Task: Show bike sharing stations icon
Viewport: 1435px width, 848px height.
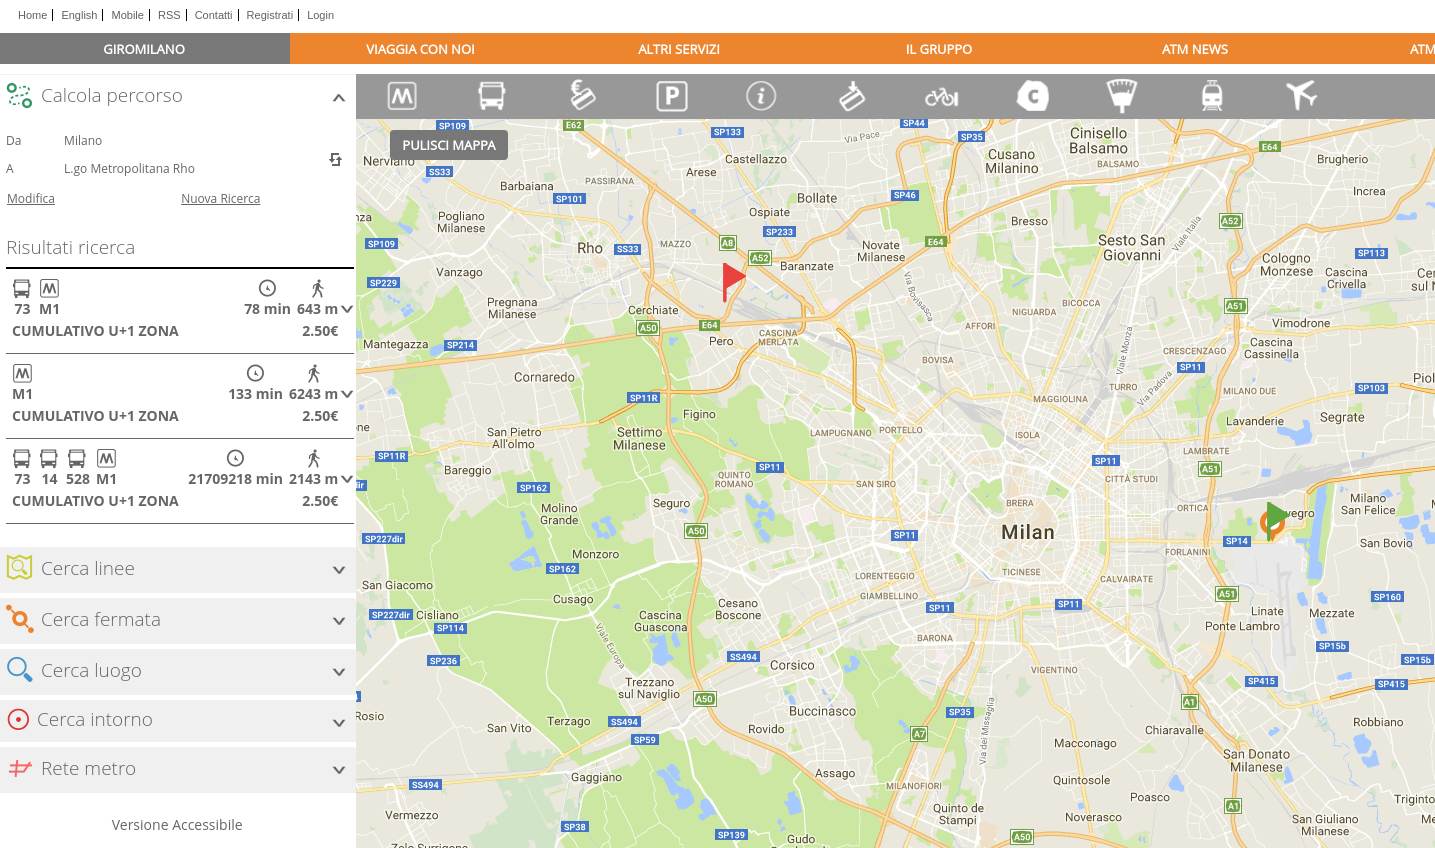Action: [941, 96]
